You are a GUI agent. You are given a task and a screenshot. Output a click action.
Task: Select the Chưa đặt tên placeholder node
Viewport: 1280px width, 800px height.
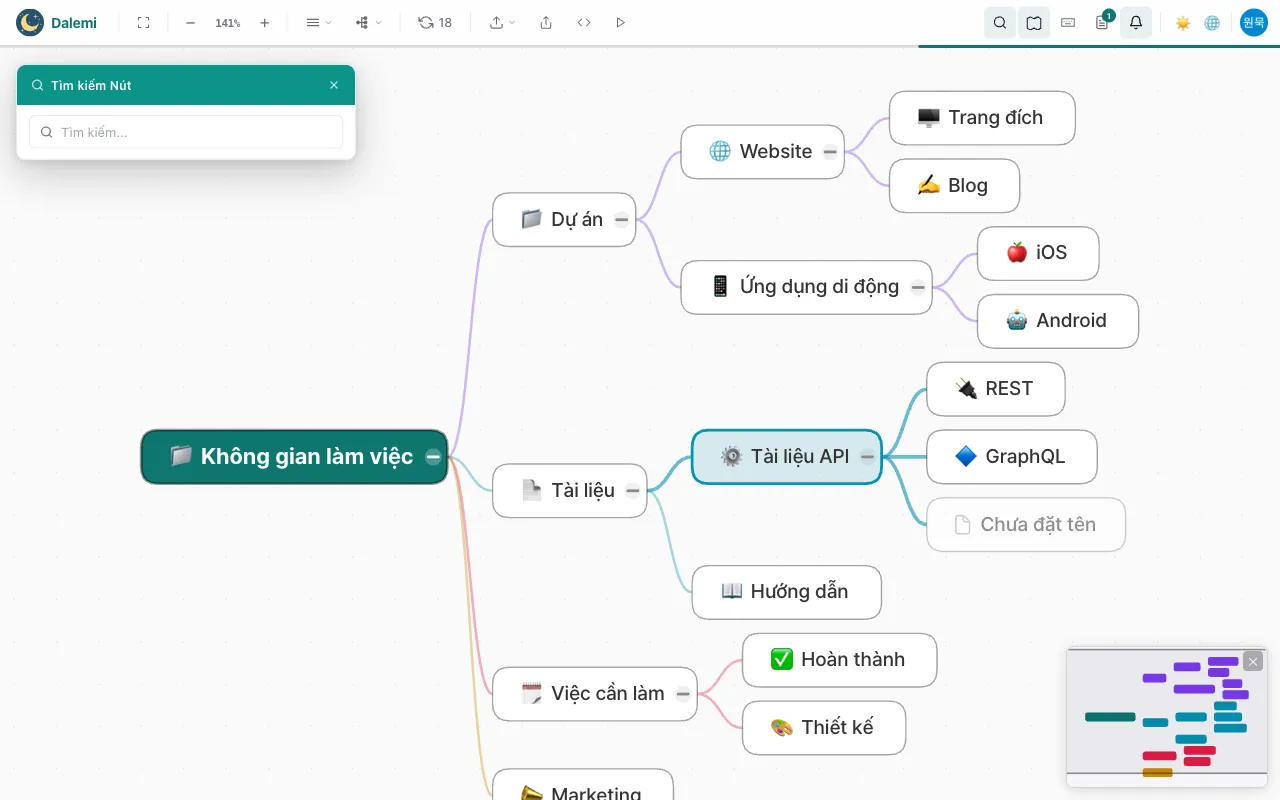coord(1026,525)
